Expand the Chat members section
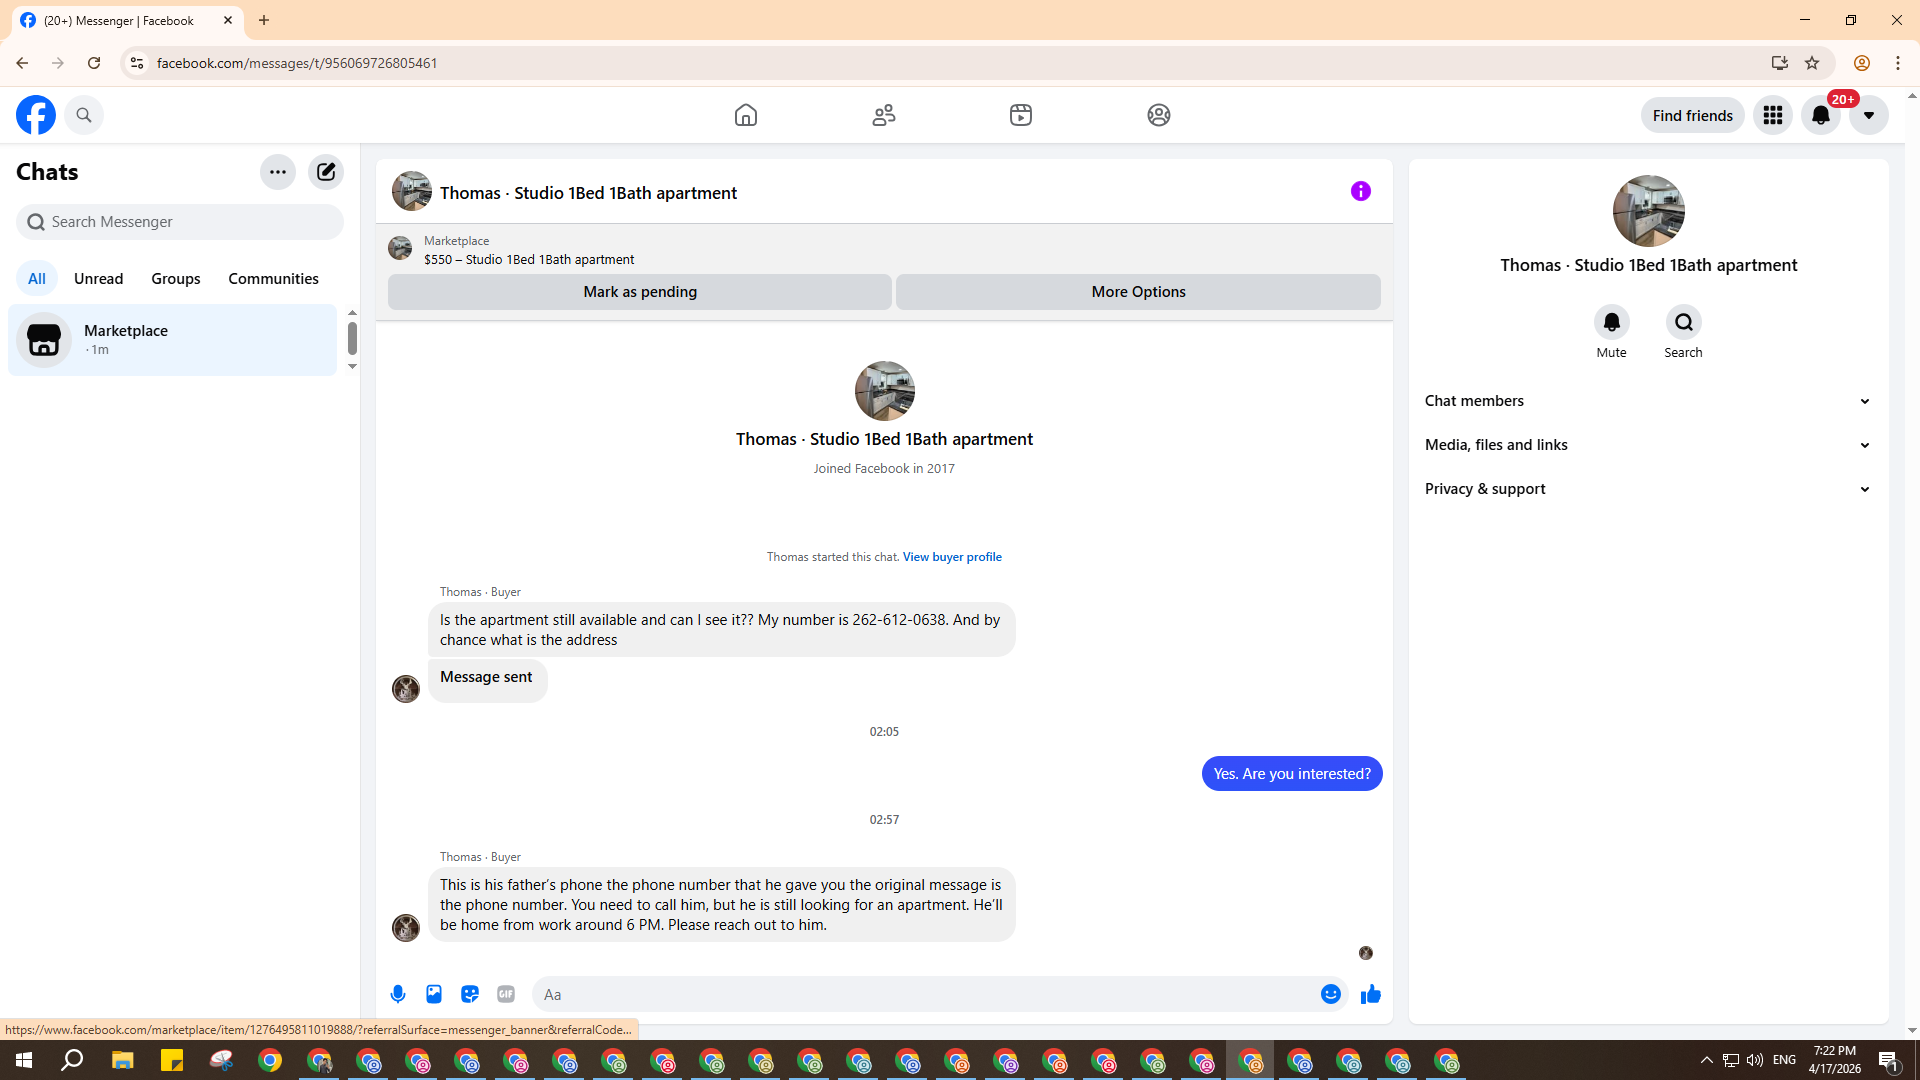 point(1648,401)
